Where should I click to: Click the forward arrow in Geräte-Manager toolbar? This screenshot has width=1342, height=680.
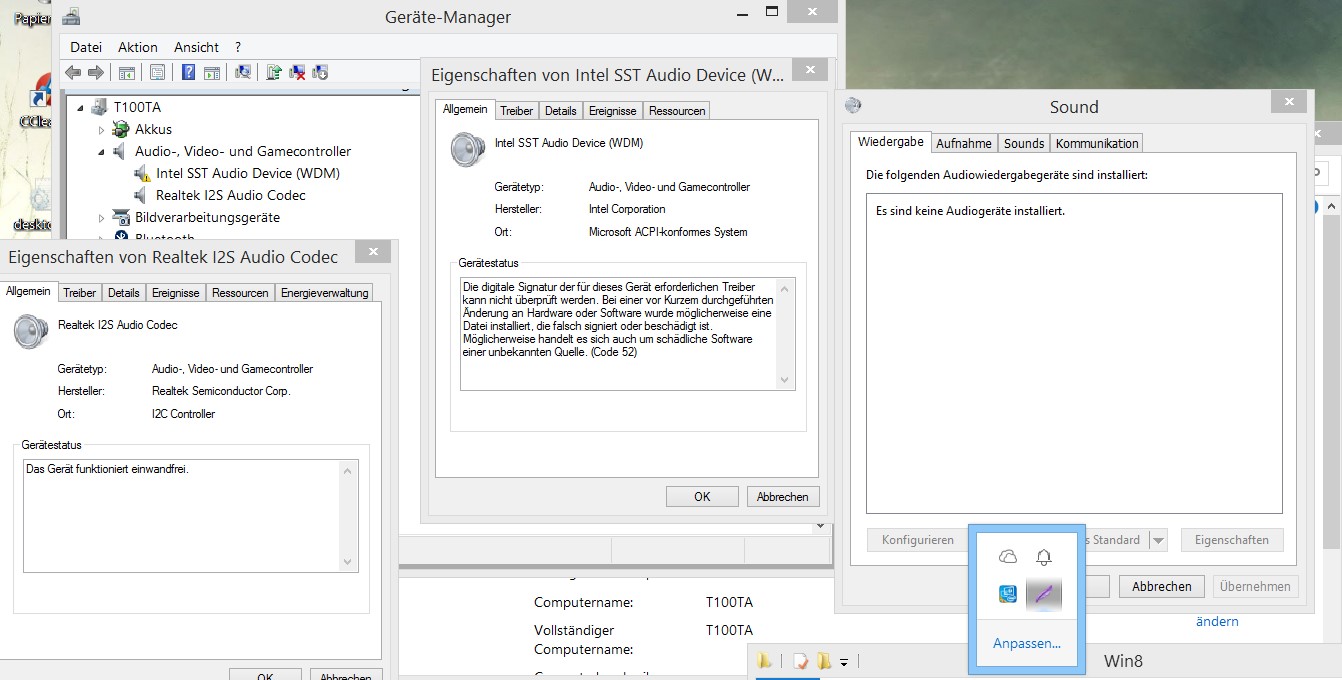[96, 72]
